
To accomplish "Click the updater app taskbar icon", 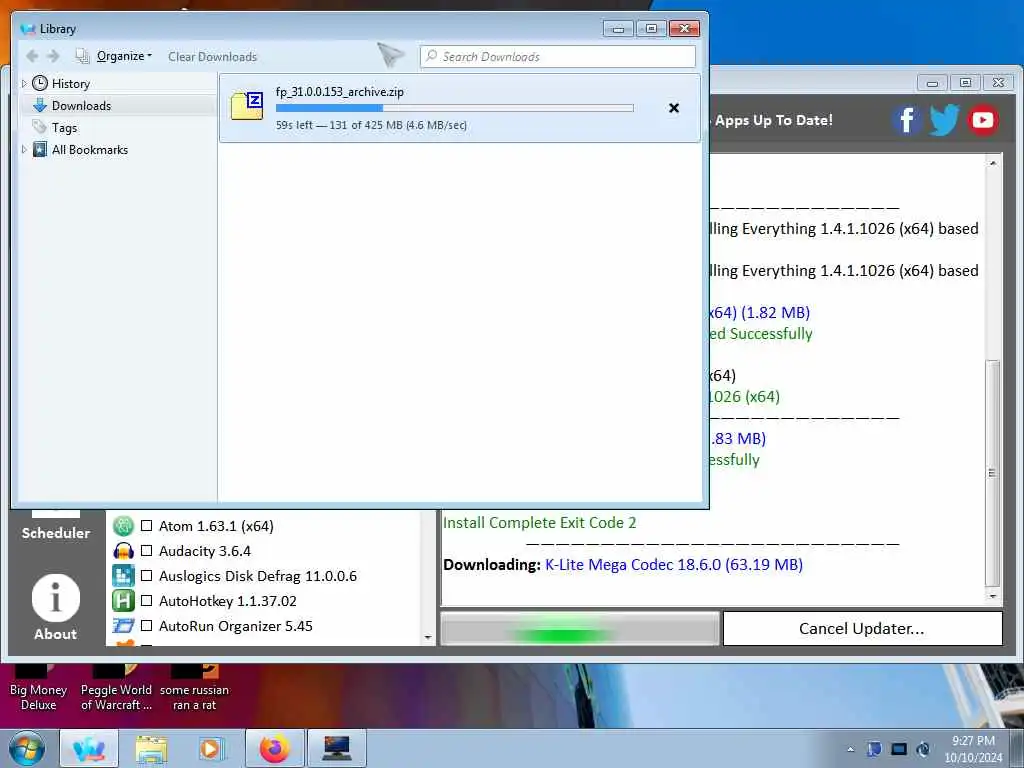I will coord(89,748).
